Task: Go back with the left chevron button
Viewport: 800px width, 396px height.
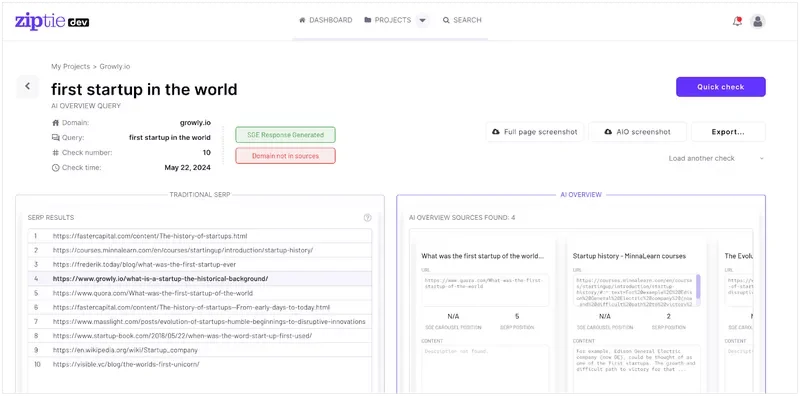Action: (28, 86)
